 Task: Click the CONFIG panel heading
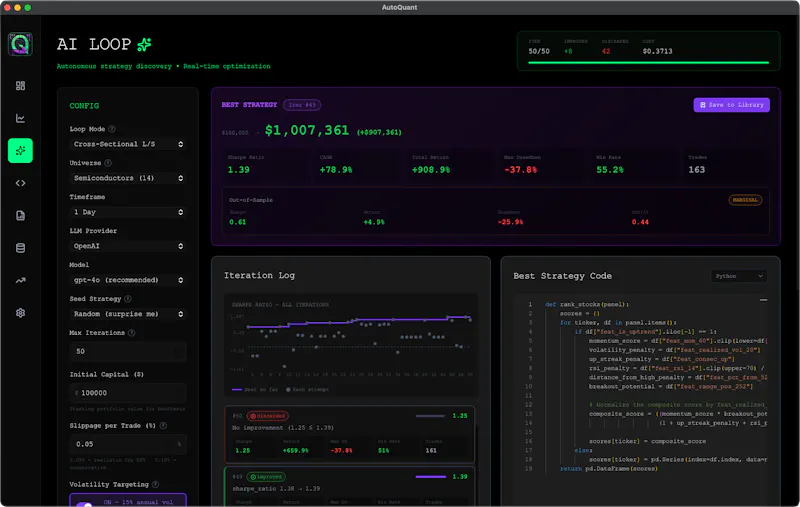tap(84, 106)
